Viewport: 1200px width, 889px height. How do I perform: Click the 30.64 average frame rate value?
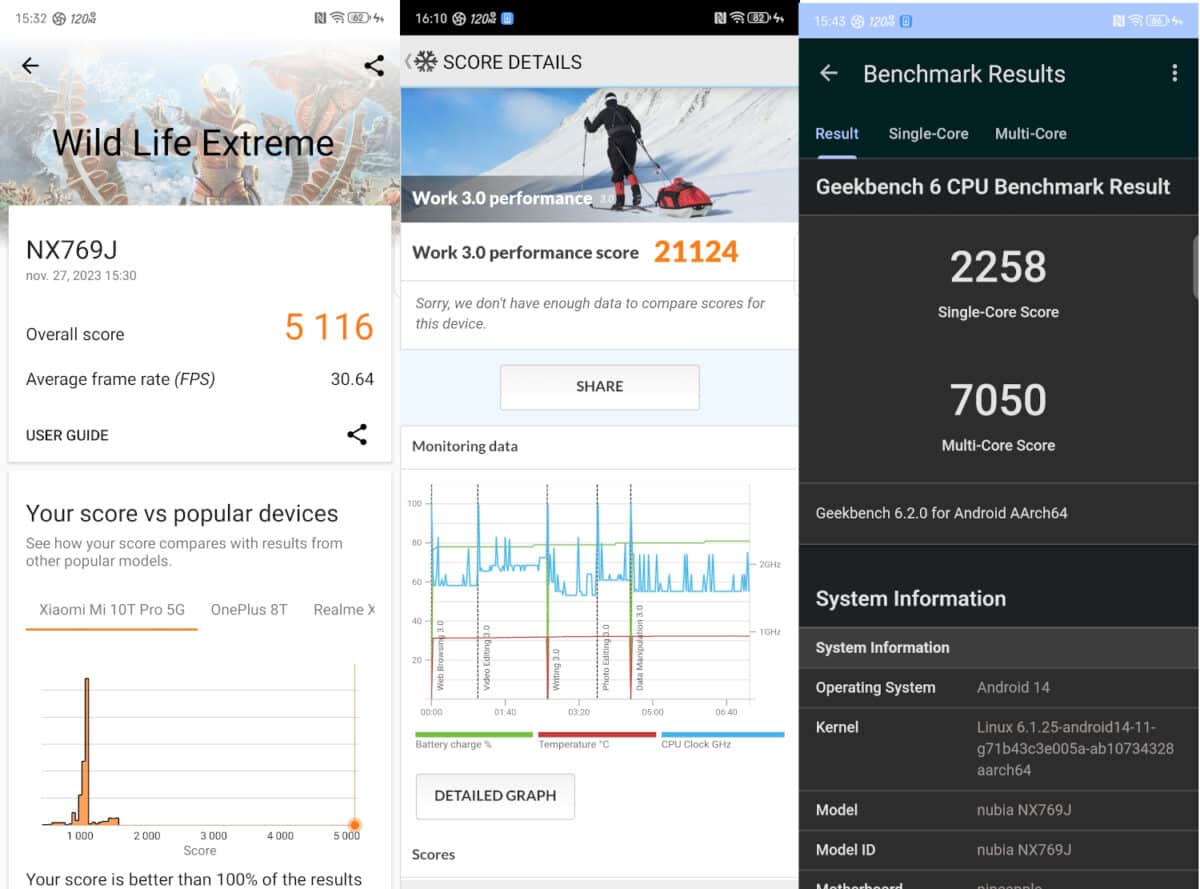pos(352,379)
